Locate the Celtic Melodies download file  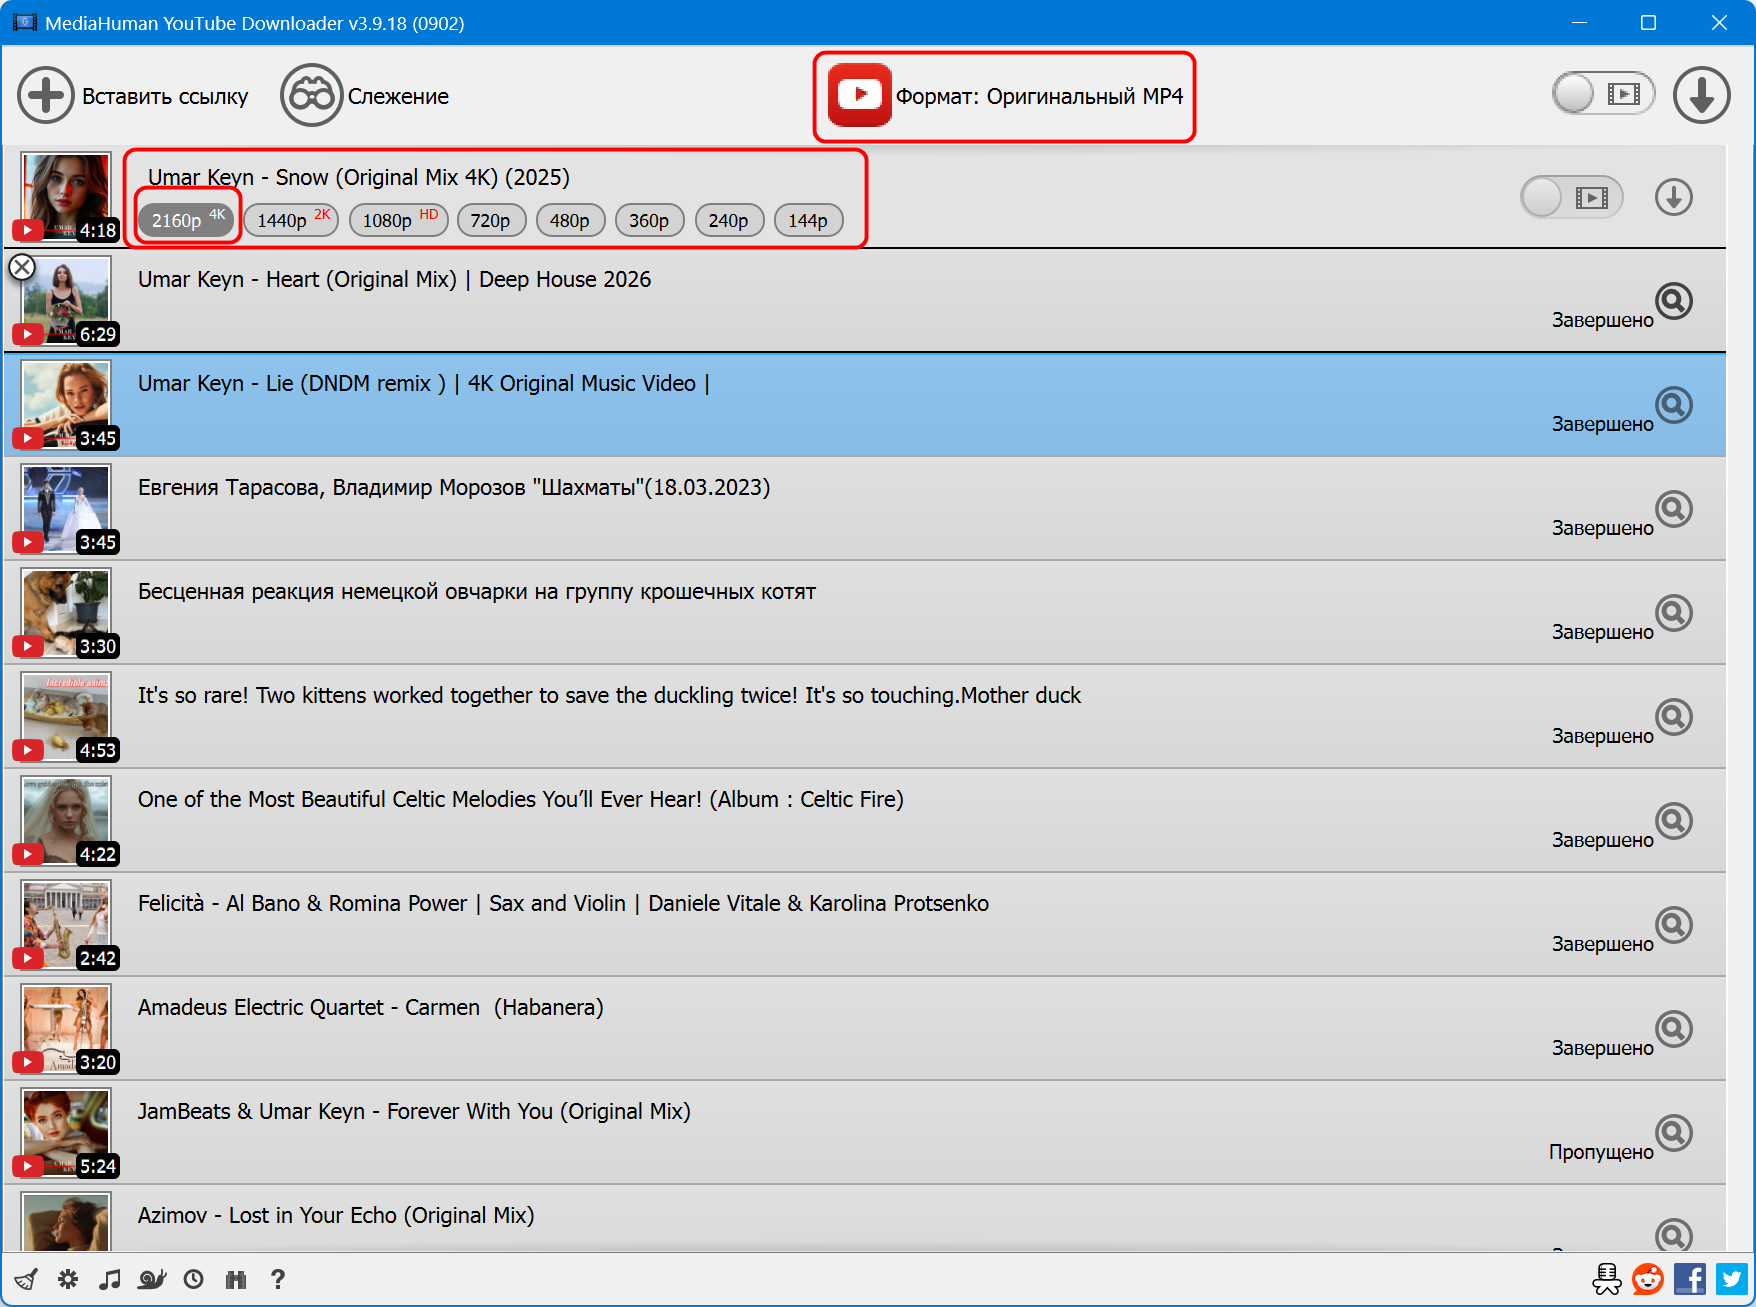tap(1673, 821)
